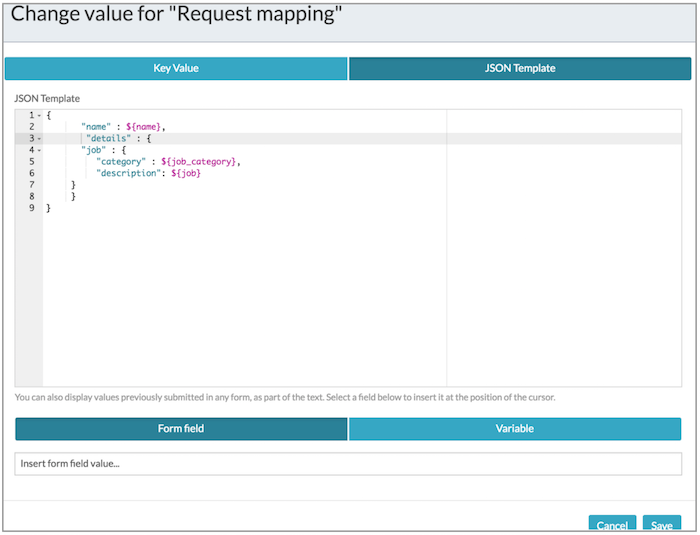
Task: Click line number 7 in the gutter
Action: [32, 185]
